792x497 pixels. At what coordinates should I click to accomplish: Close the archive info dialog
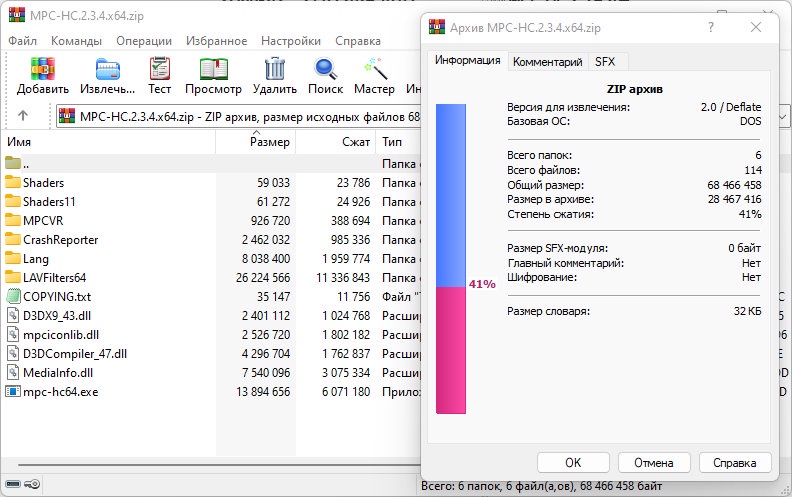point(756,27)
